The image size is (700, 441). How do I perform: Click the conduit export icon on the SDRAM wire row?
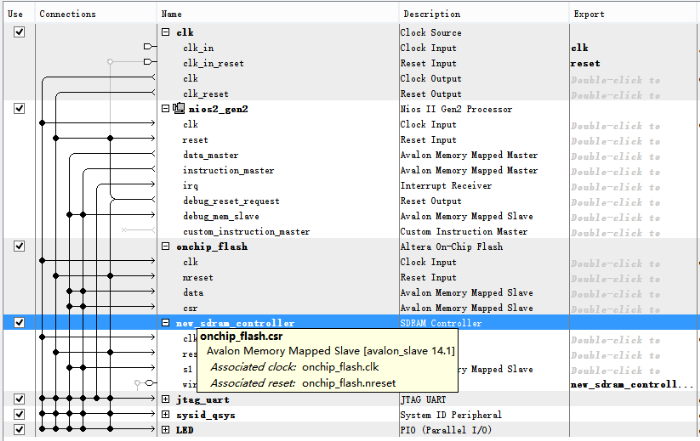148,383
